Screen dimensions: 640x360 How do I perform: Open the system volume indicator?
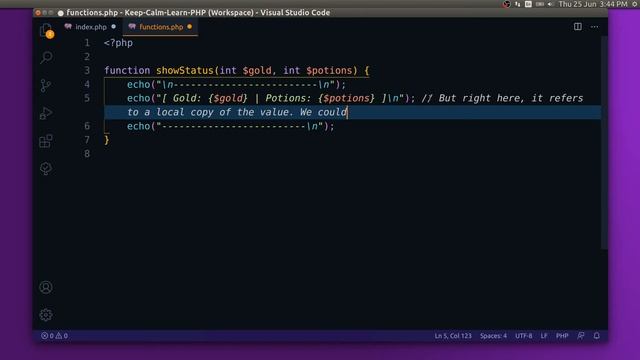click(x=551, y=4)
